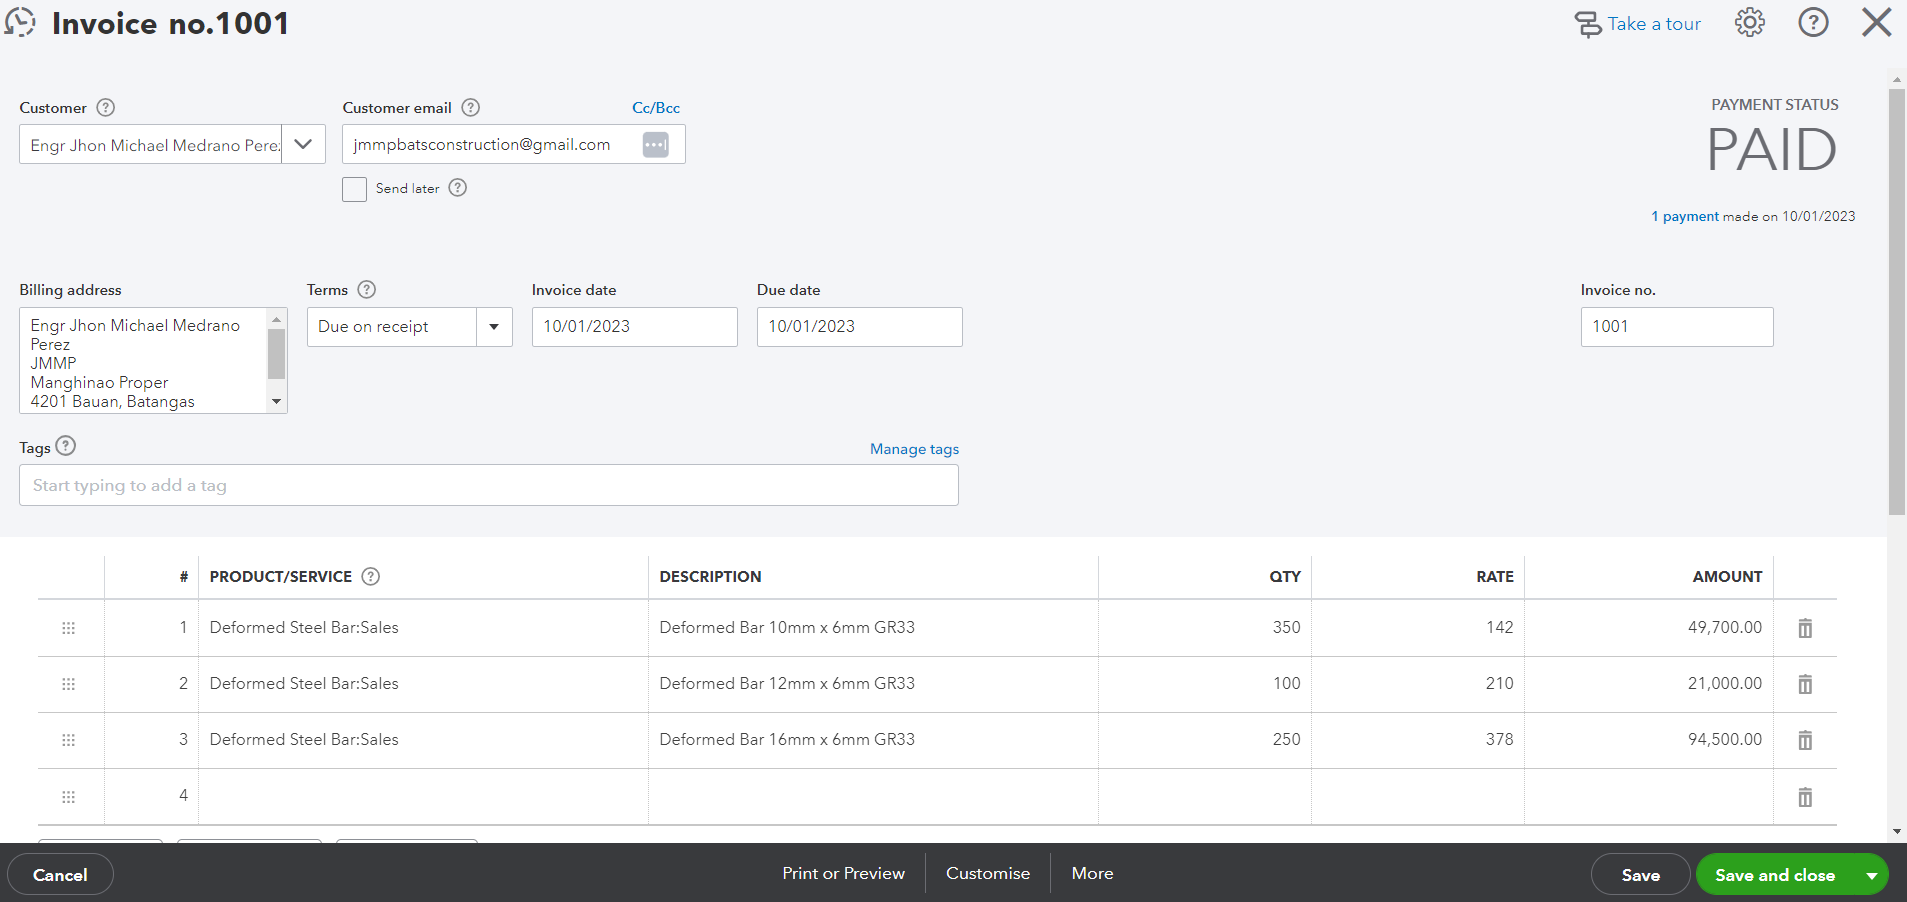Click the help question mark icon in header

tap(1813, 23)
